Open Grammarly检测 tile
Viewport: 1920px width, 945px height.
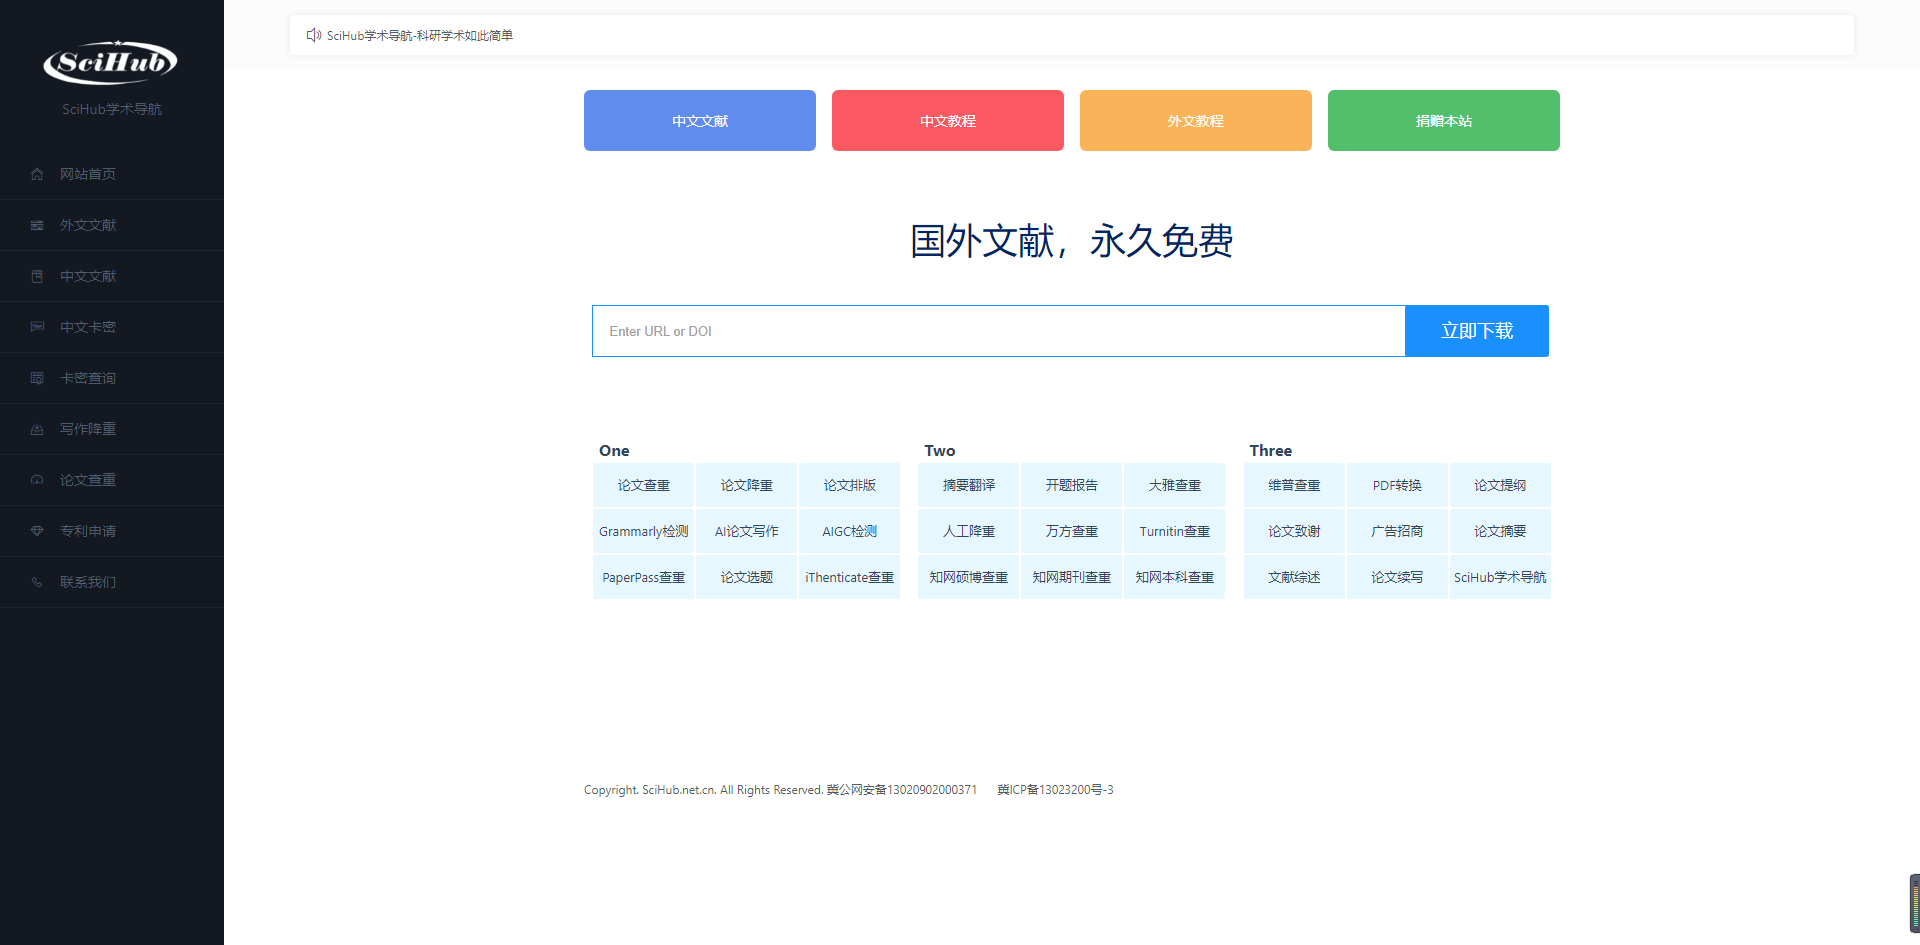pyautogui.click(x=644, y=531)
